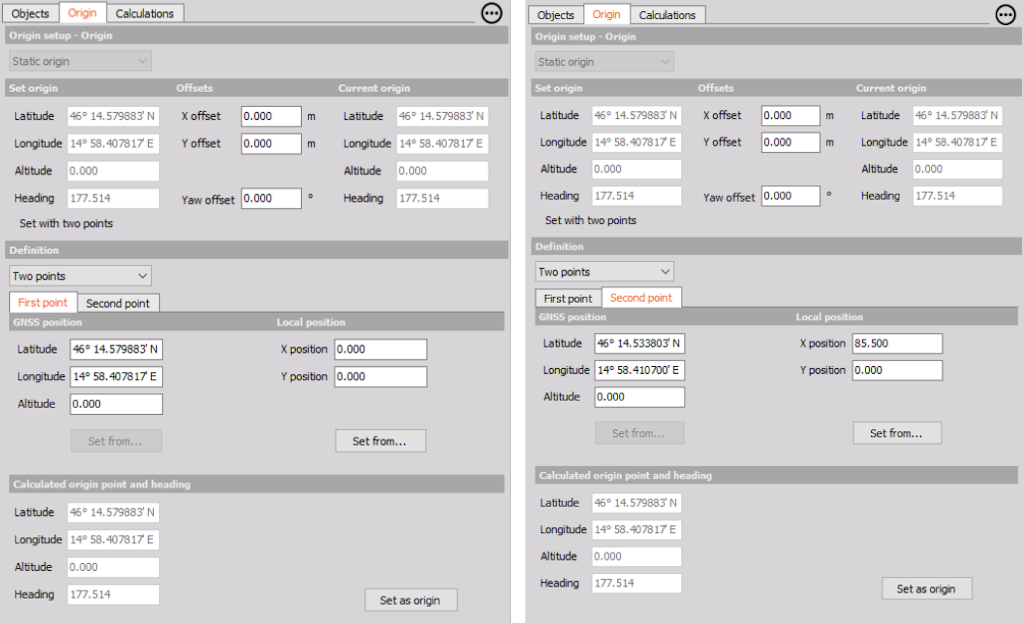Click Set as origin button in left panel
Viewport: 1024px width, 623px height.
tap(411, 600)
